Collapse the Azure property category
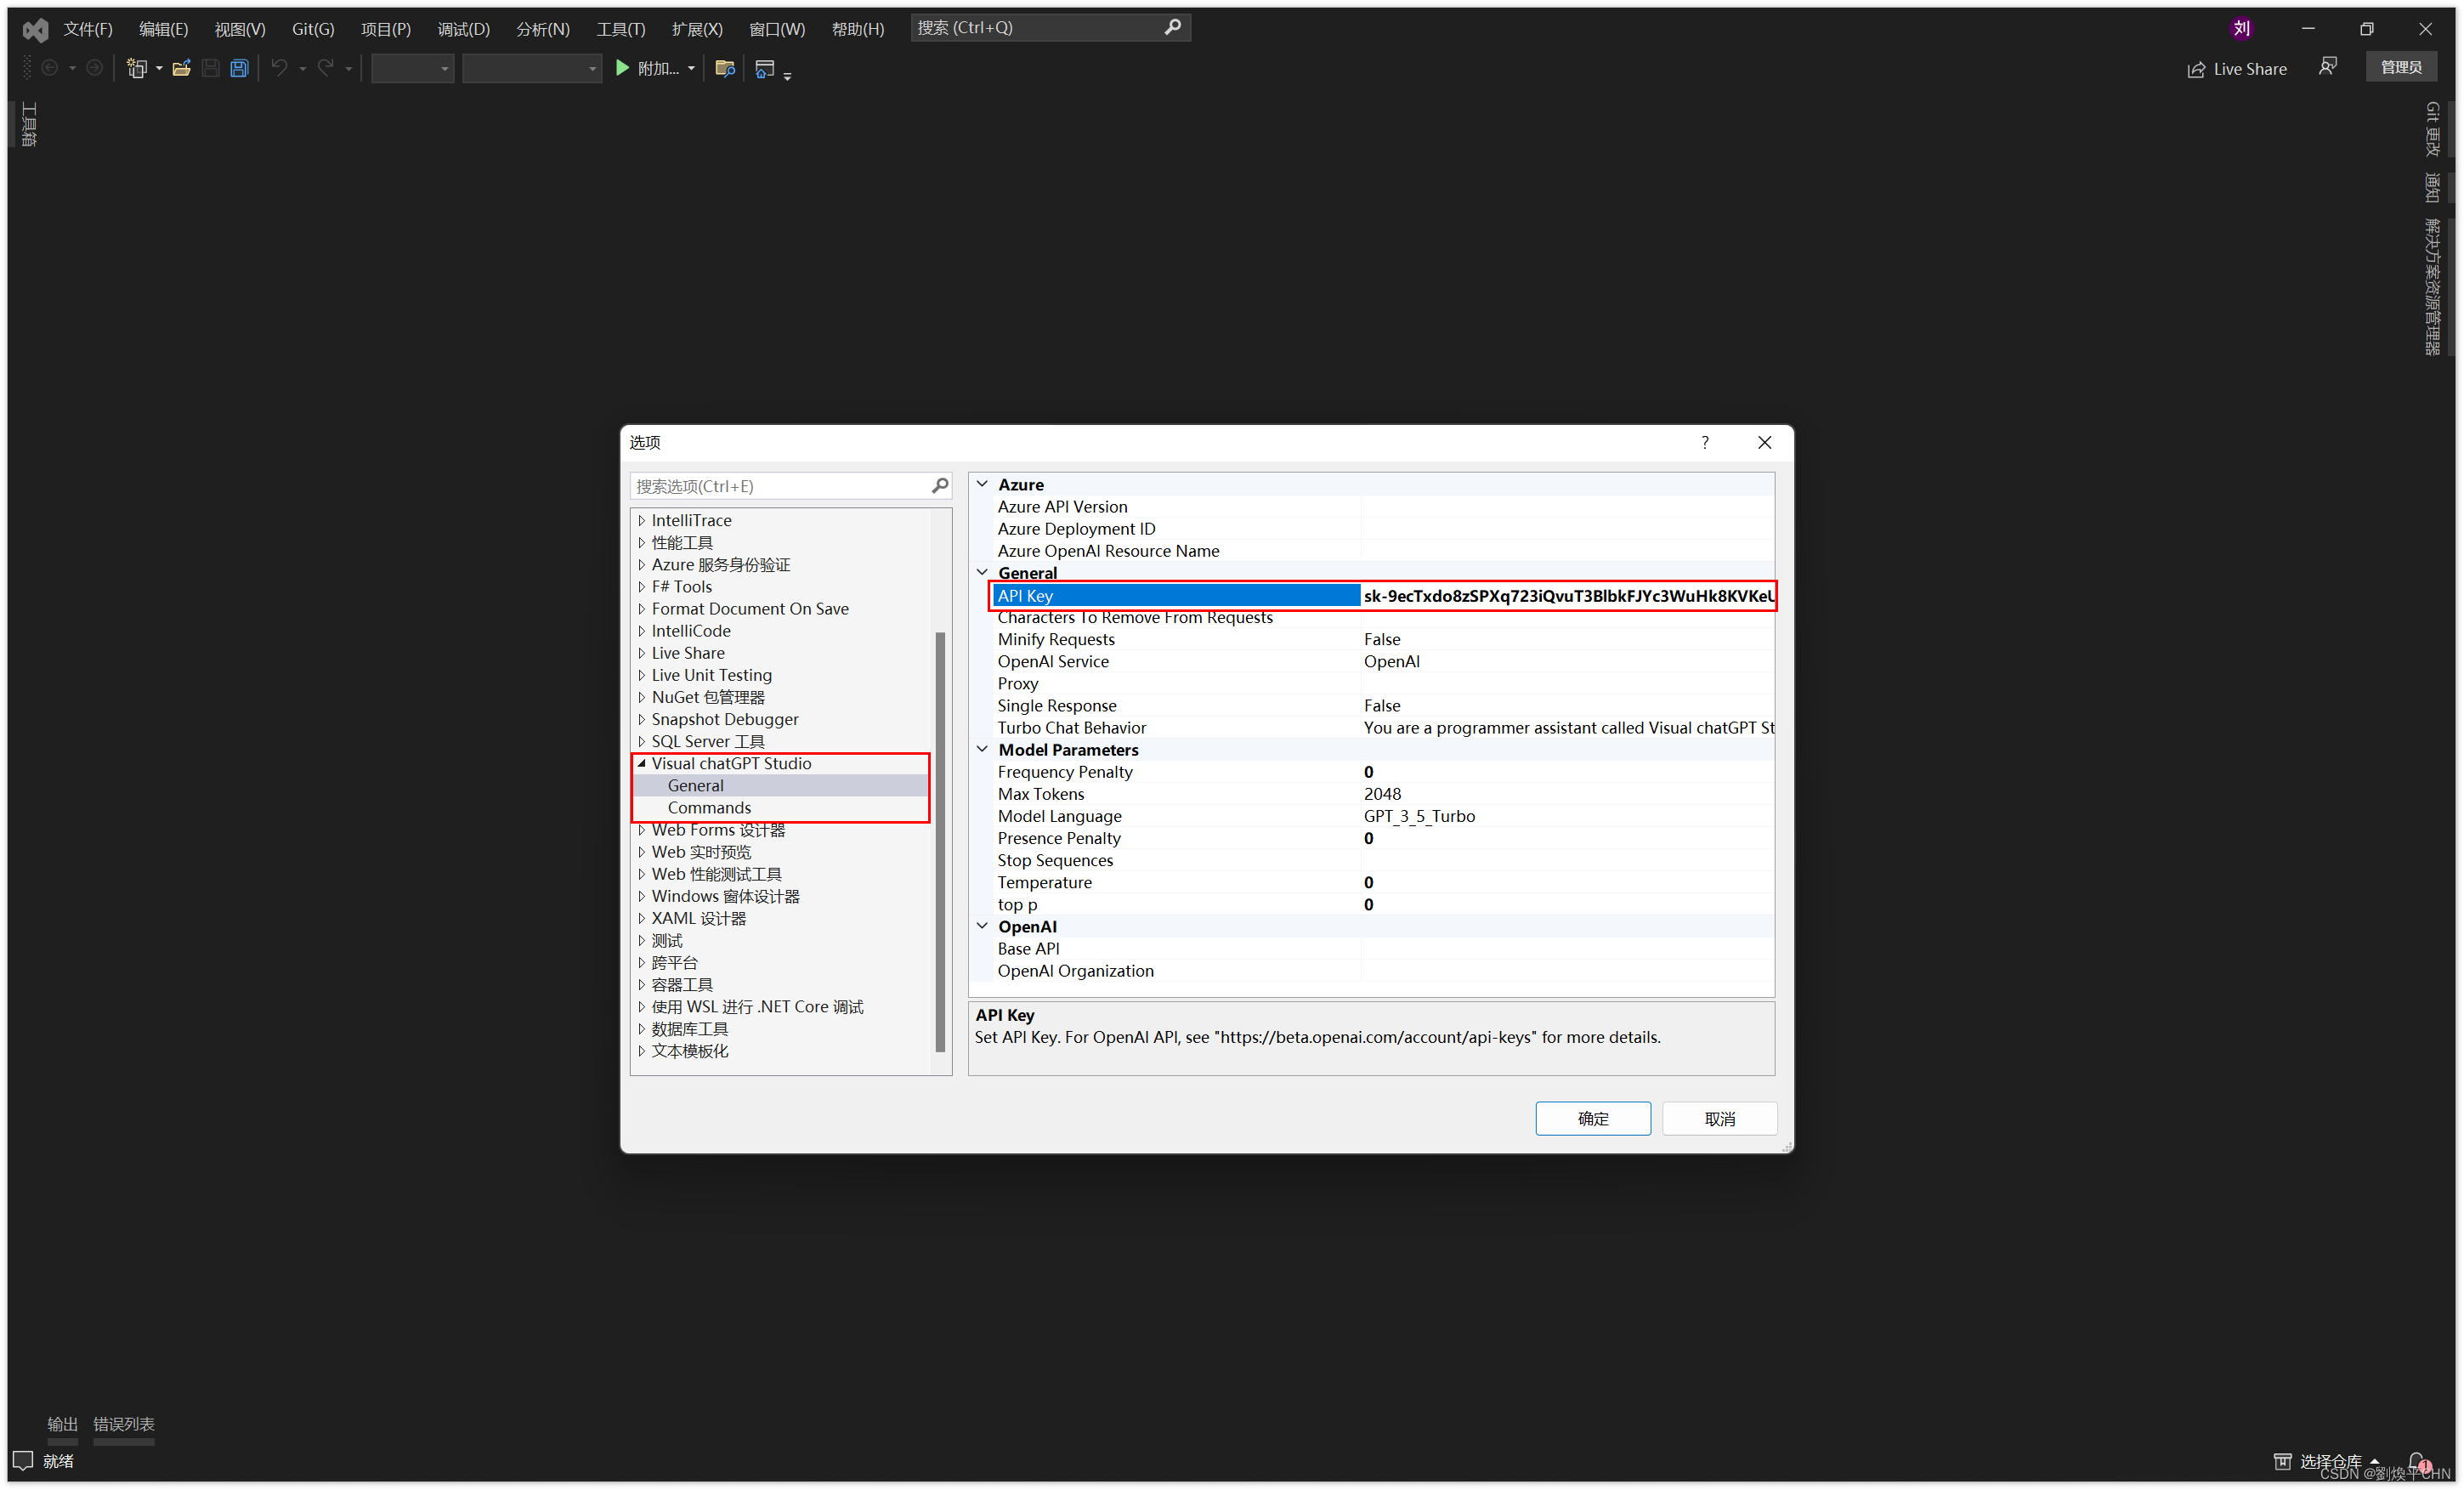This screenshot has width=2464, height=1490. [x=982, y=484]
